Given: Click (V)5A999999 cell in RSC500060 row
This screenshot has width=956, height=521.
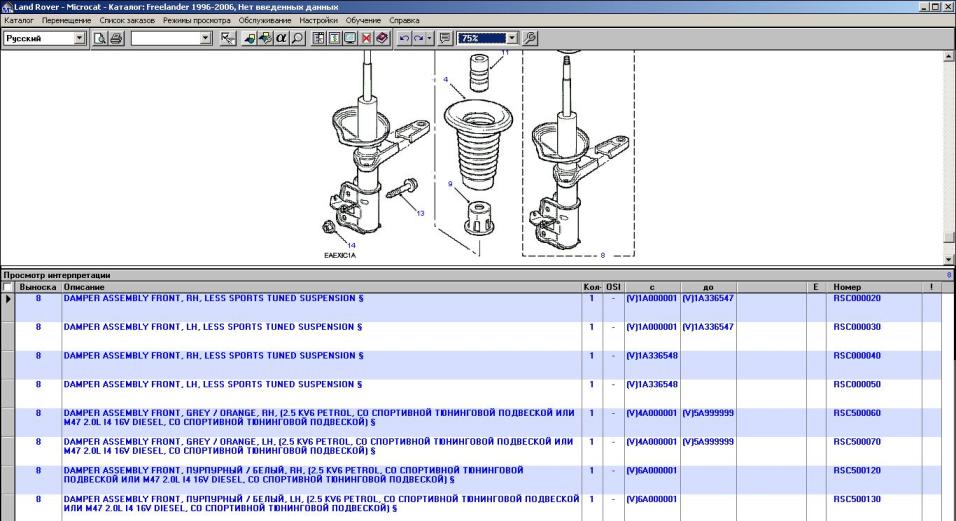Looking at the screenshot, I should pyautogui.click(x=707, y=413).
